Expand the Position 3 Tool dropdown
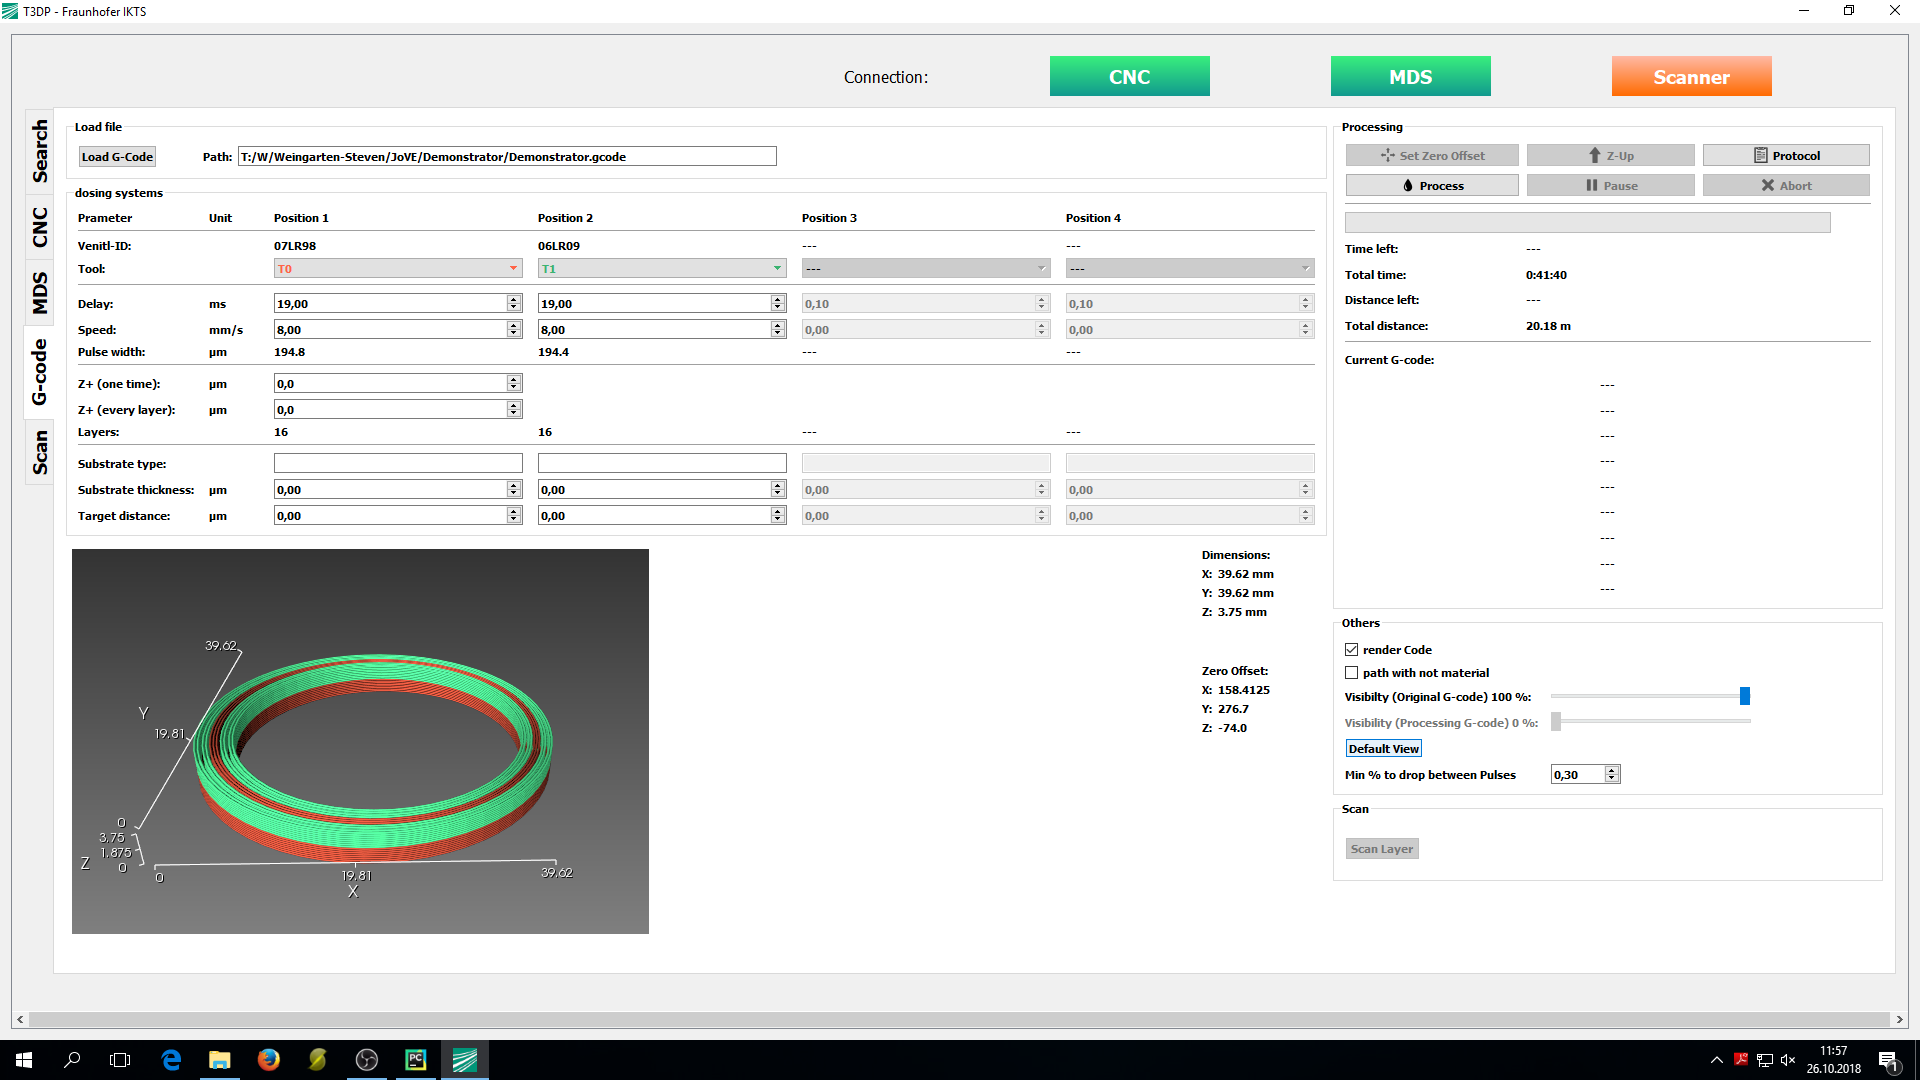 pos(926,269)
